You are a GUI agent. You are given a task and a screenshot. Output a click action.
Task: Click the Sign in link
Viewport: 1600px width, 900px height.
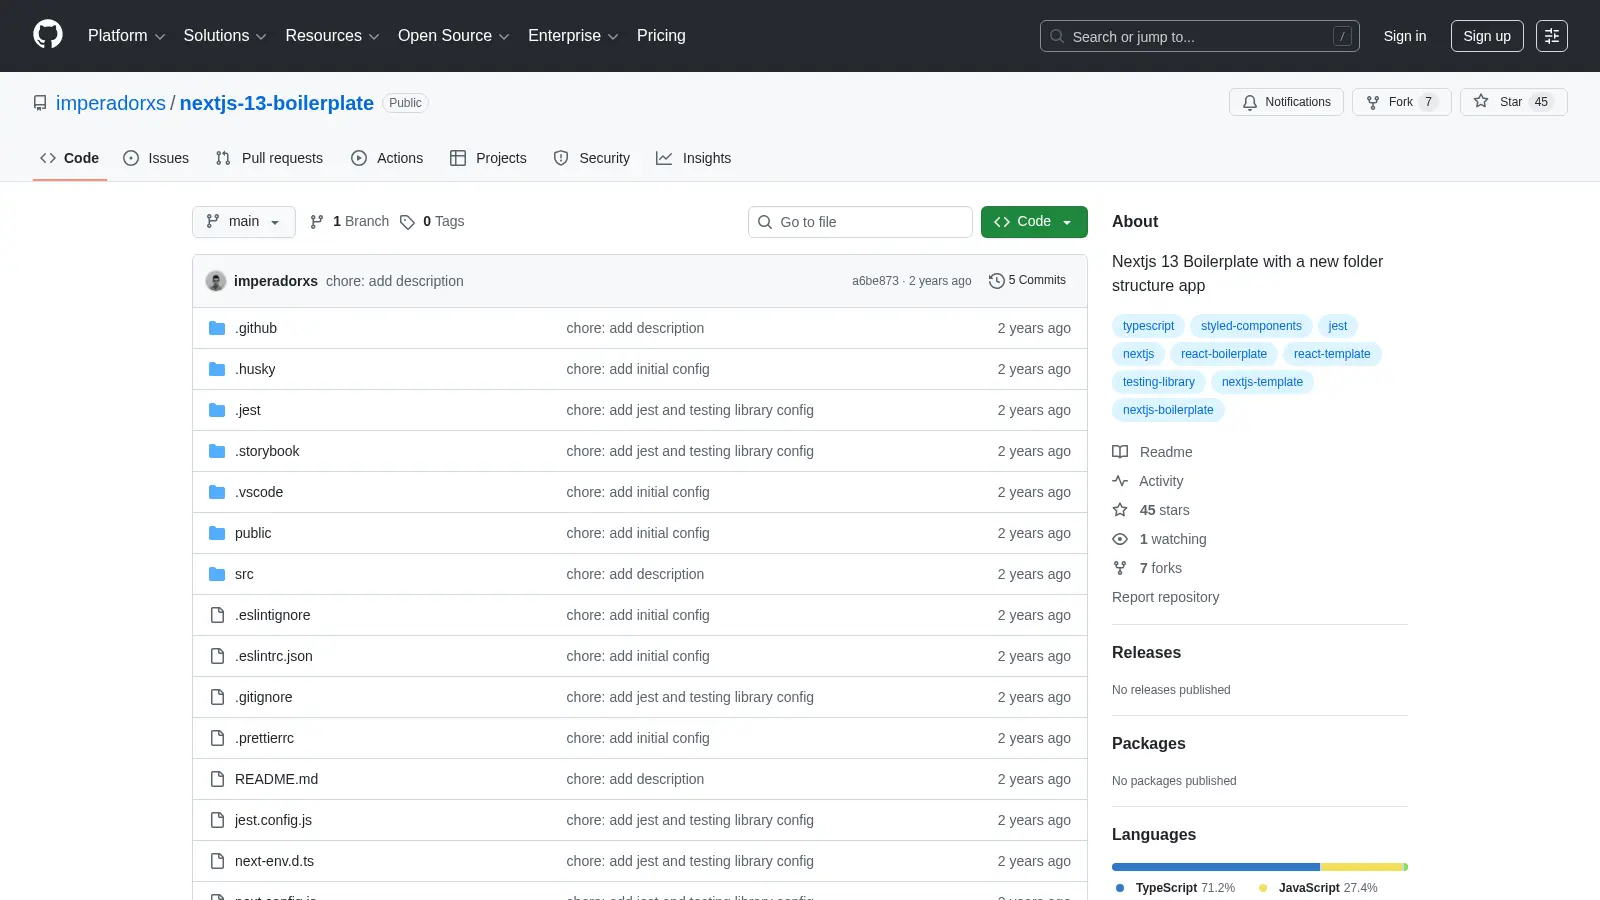point(1405,36)
